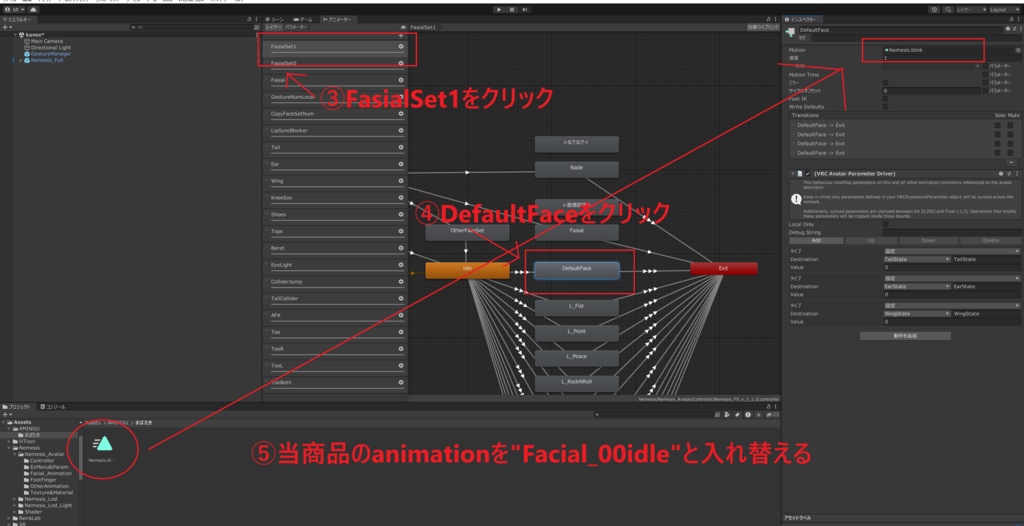
Task: Open the undo history icon
Action: 934,10
